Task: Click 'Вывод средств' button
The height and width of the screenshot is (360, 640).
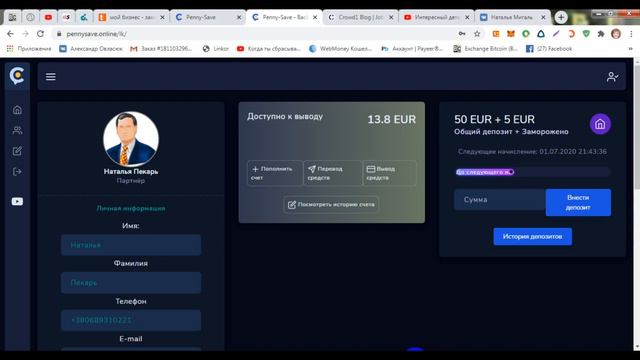Action: [x=390, y=173]
